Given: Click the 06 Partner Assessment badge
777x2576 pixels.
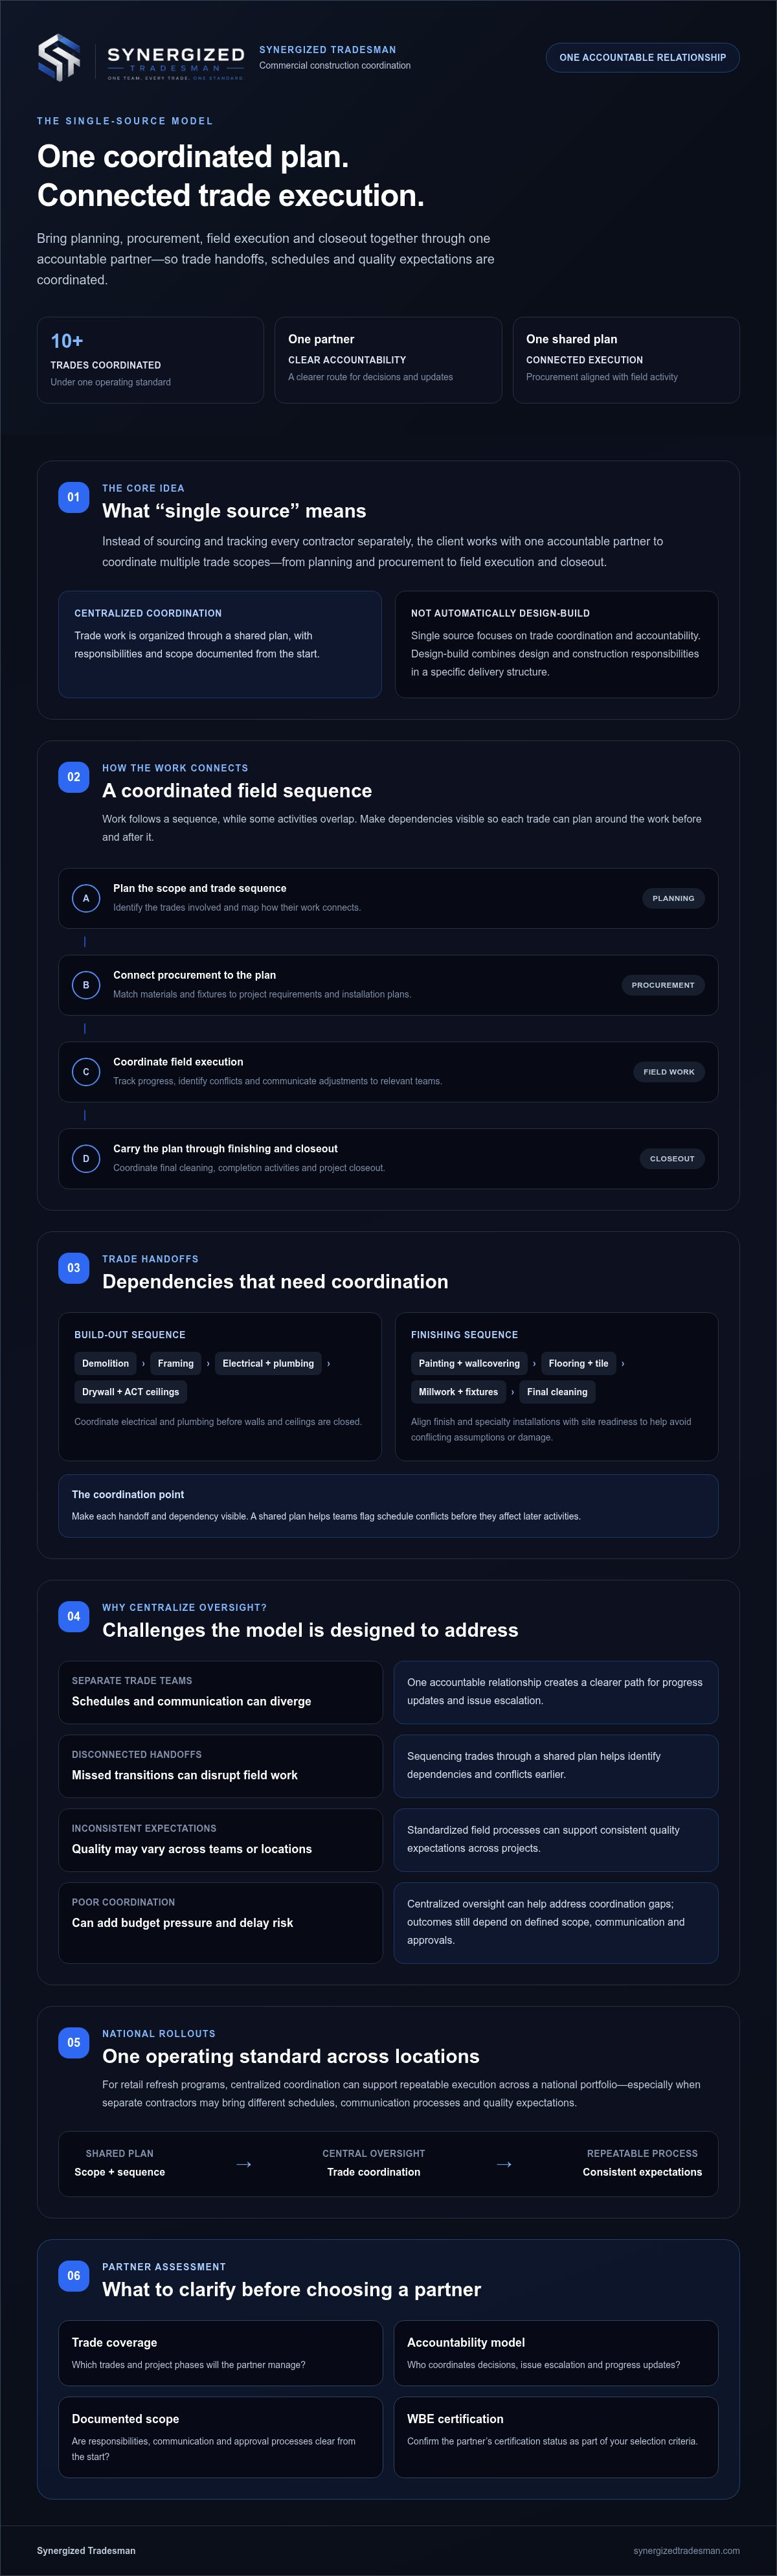Looking at the screenshot, I should tap(74, 2275).
